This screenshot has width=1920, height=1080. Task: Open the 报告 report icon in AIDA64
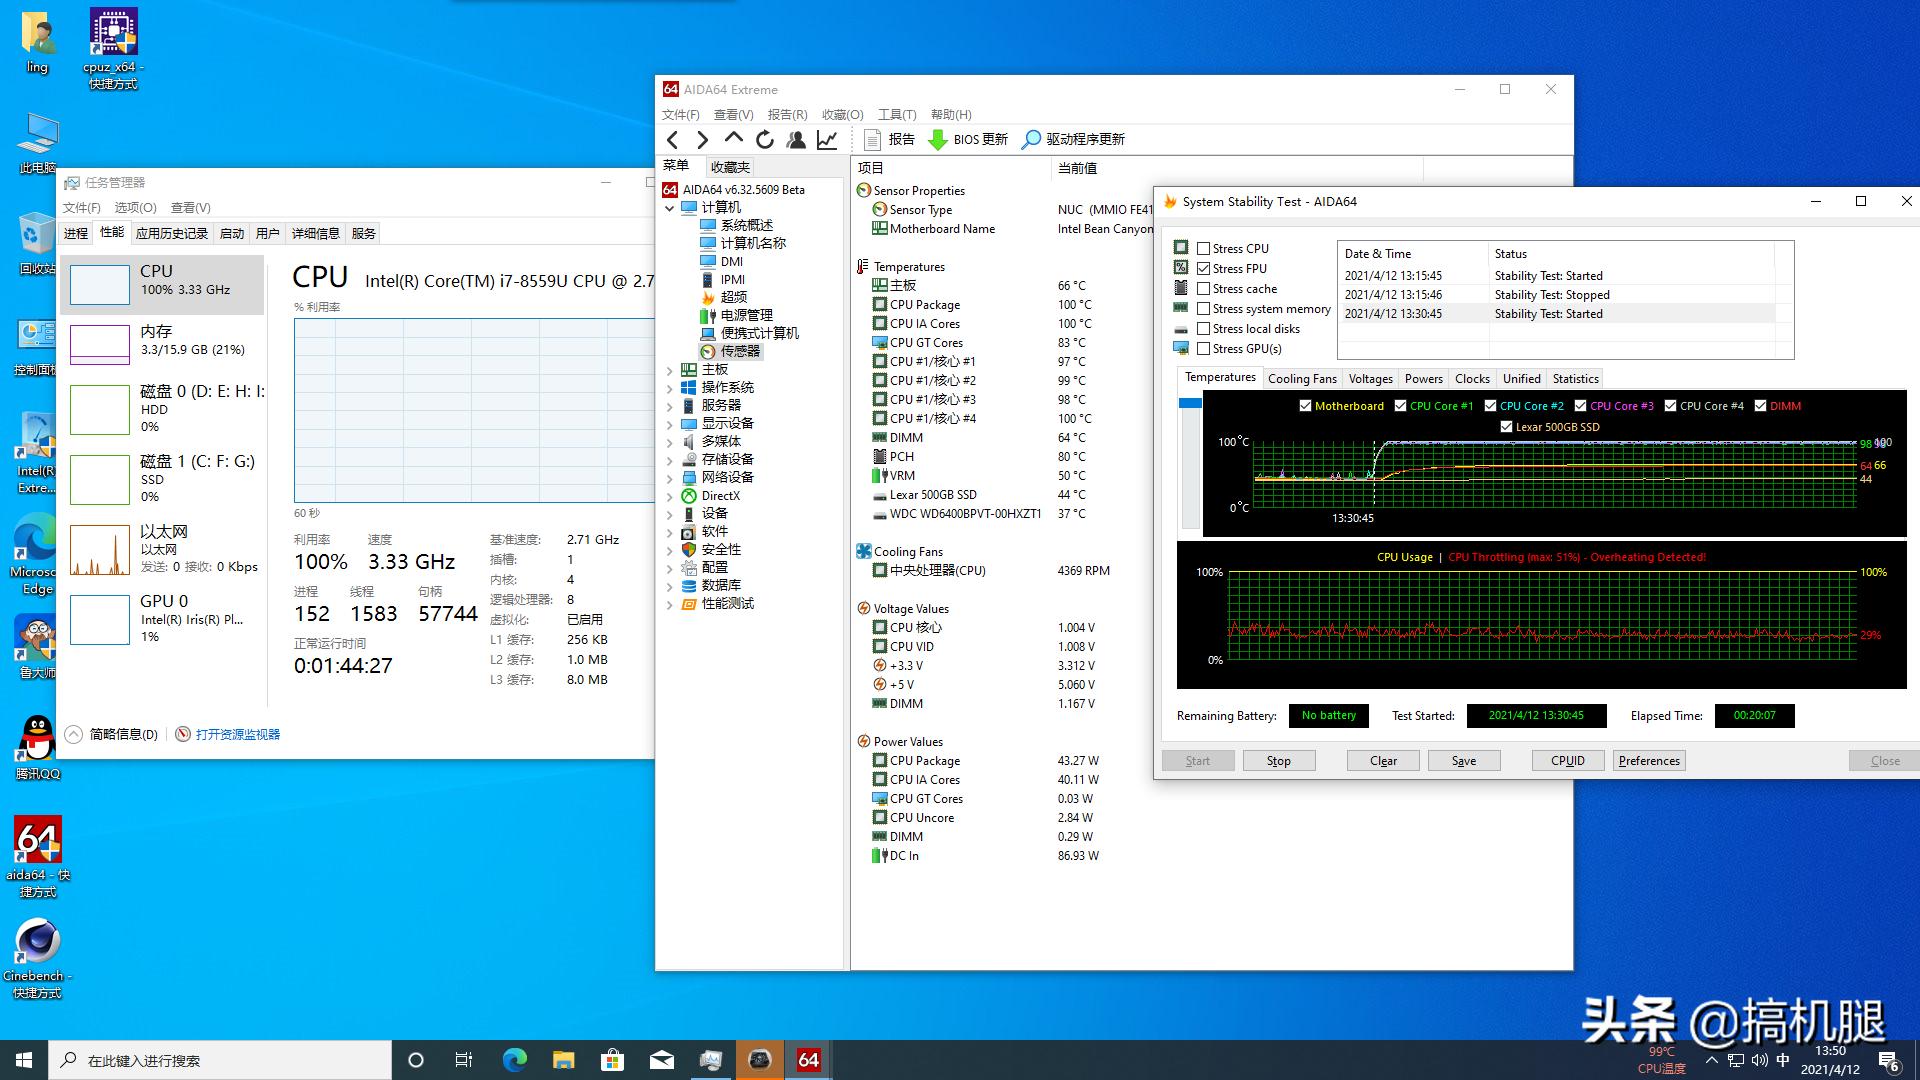pyautogui.click(x=889, y=139)
